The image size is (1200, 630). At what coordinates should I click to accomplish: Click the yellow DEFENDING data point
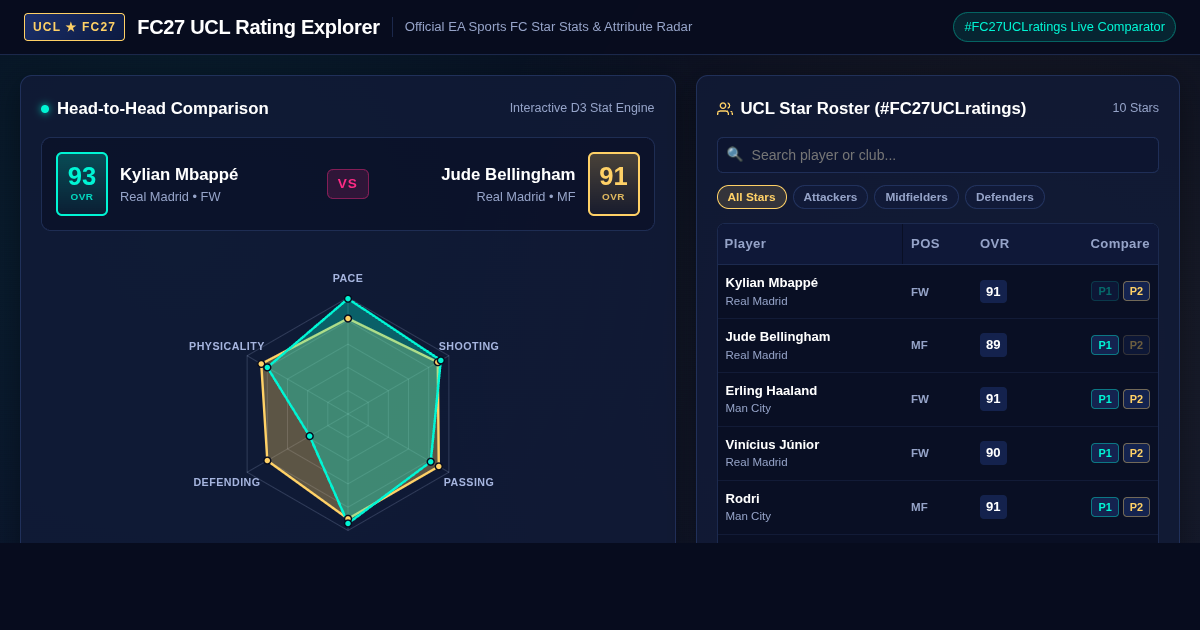(267, 461)
